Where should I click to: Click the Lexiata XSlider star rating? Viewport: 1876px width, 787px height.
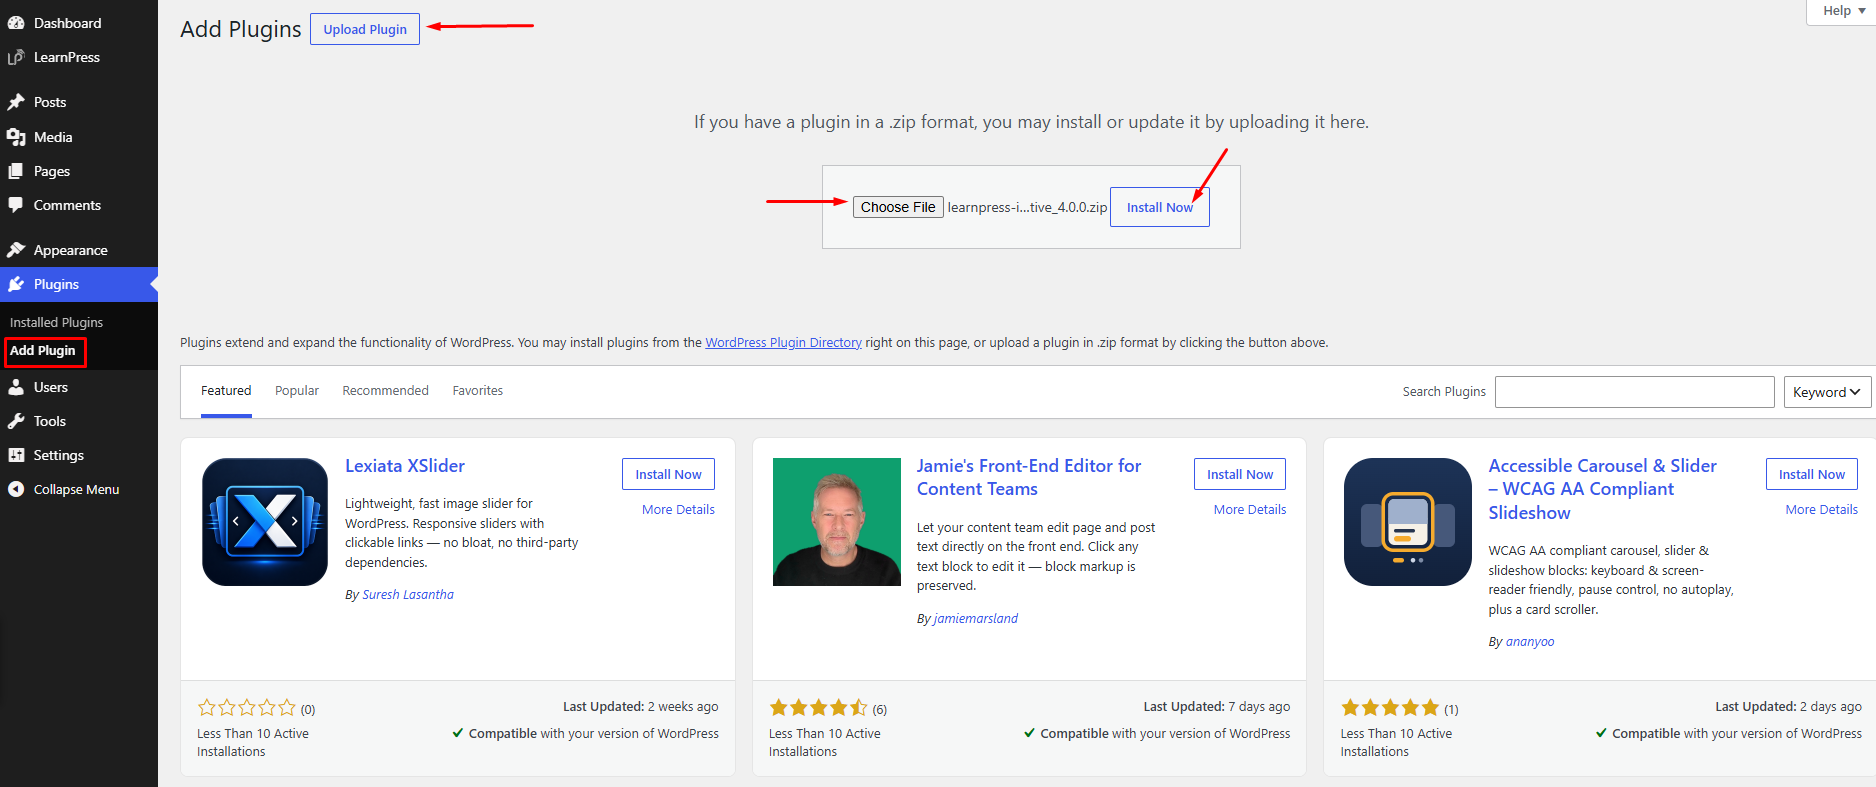click(247, 708)
